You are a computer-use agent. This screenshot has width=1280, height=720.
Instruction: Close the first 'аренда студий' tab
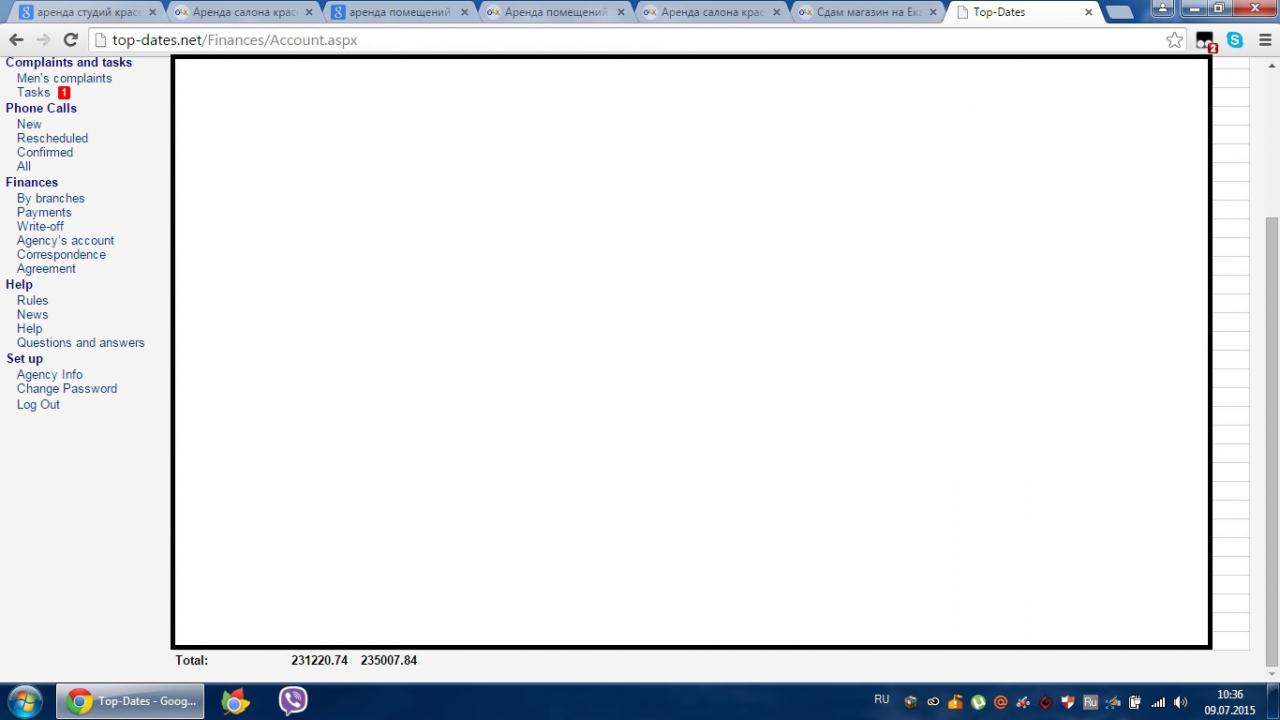[153, 12]
